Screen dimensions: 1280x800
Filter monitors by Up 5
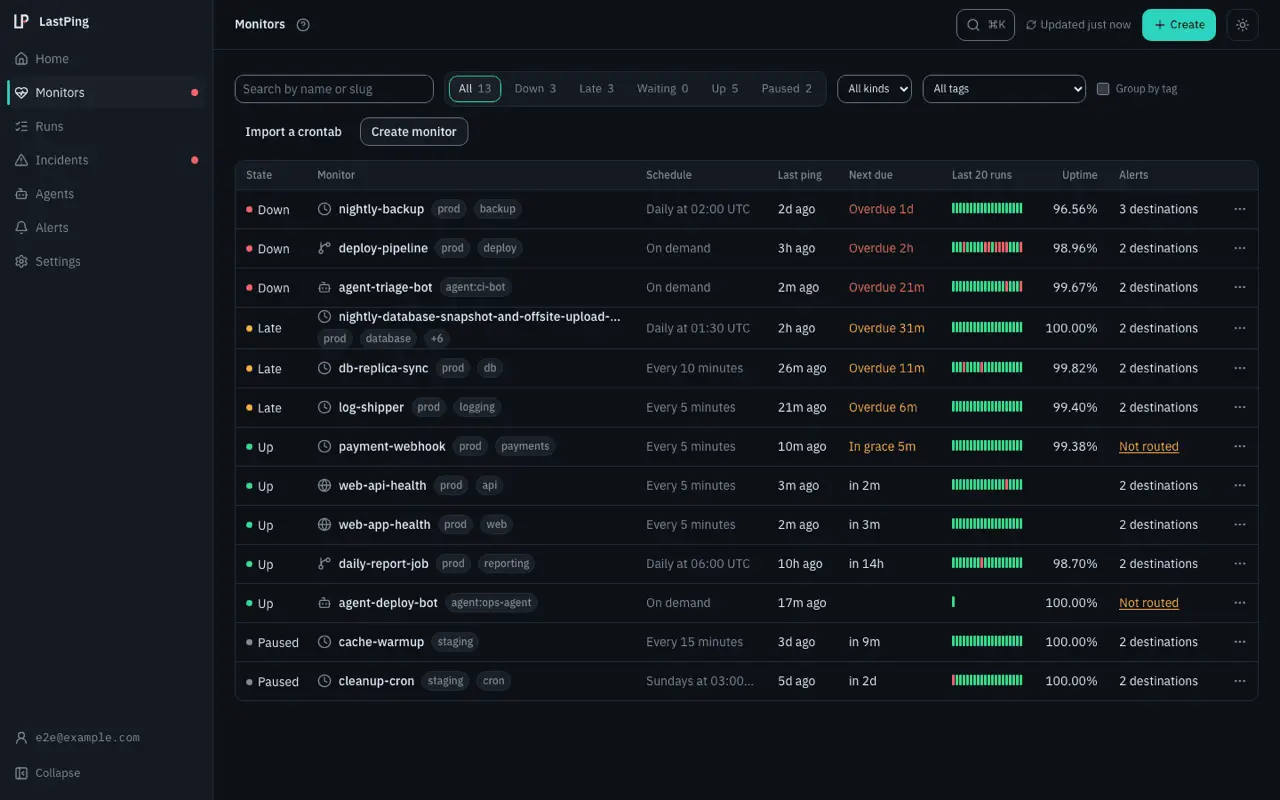point(725,89)
